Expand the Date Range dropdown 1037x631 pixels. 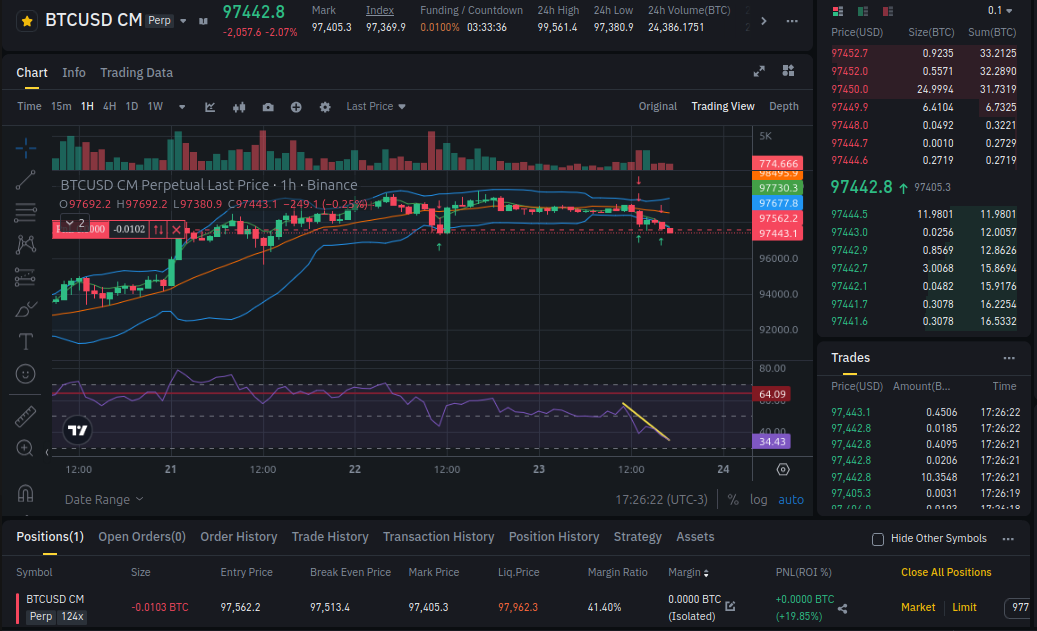(104, 500)
